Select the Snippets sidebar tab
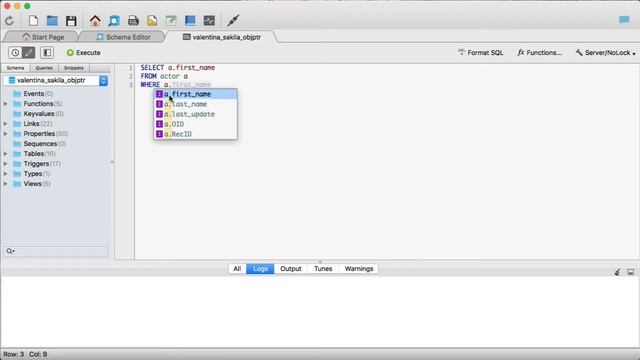 74,68
